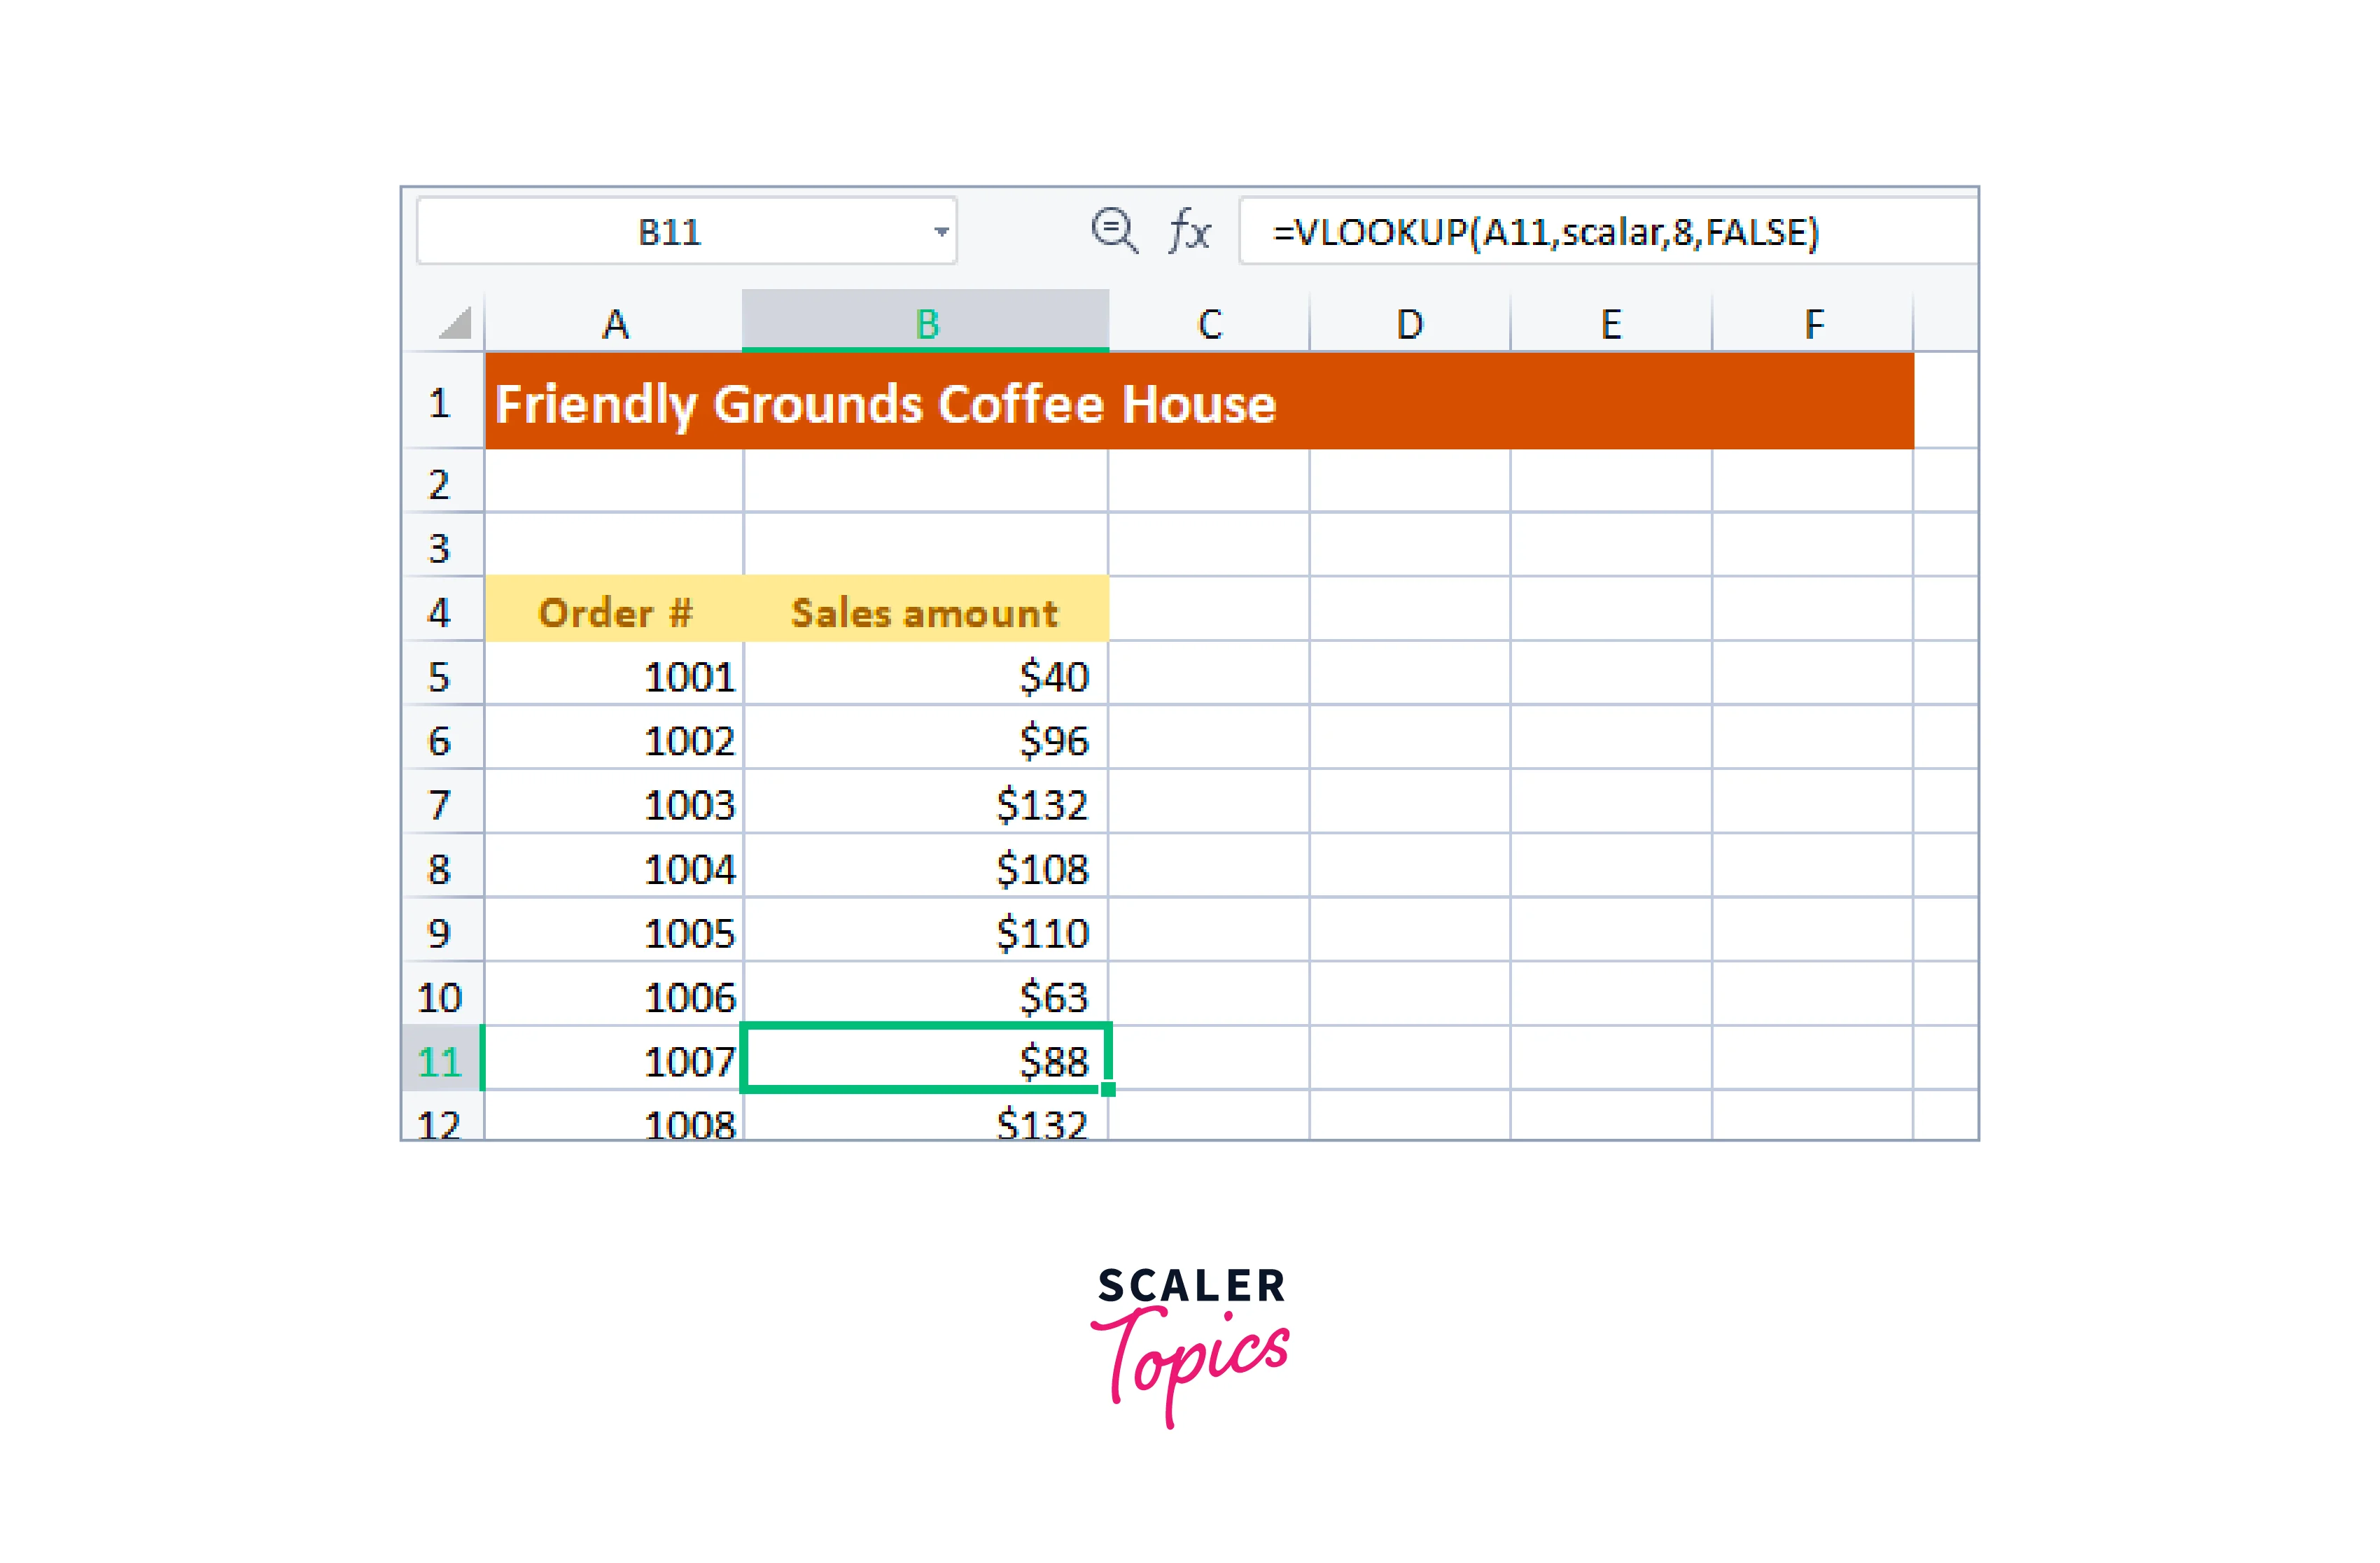Select row 4 header
The width and height of the screenshot is (2380, 1563).
443,610
